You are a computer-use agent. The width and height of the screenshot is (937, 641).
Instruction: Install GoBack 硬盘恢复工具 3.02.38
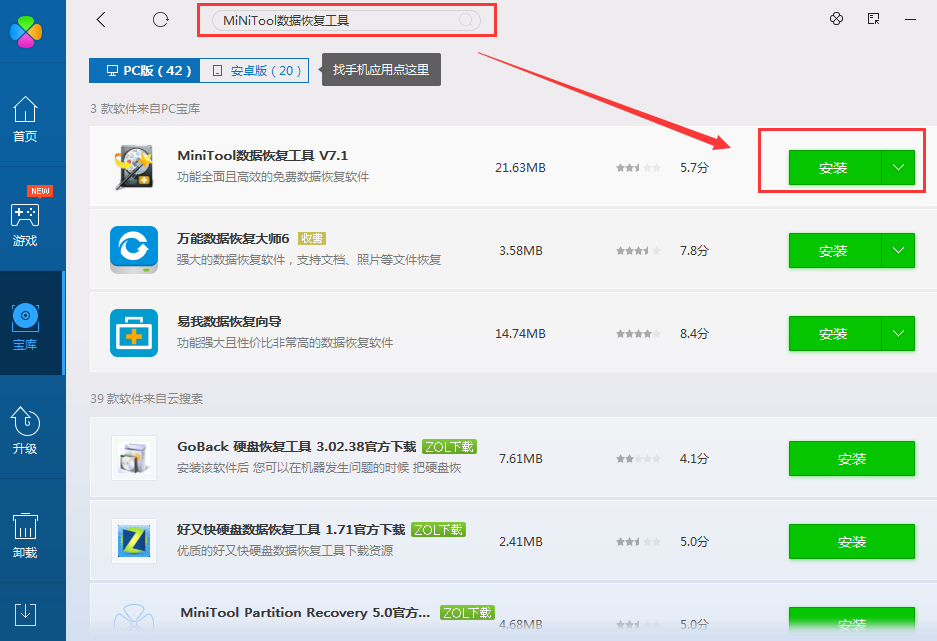pos(852,459)
